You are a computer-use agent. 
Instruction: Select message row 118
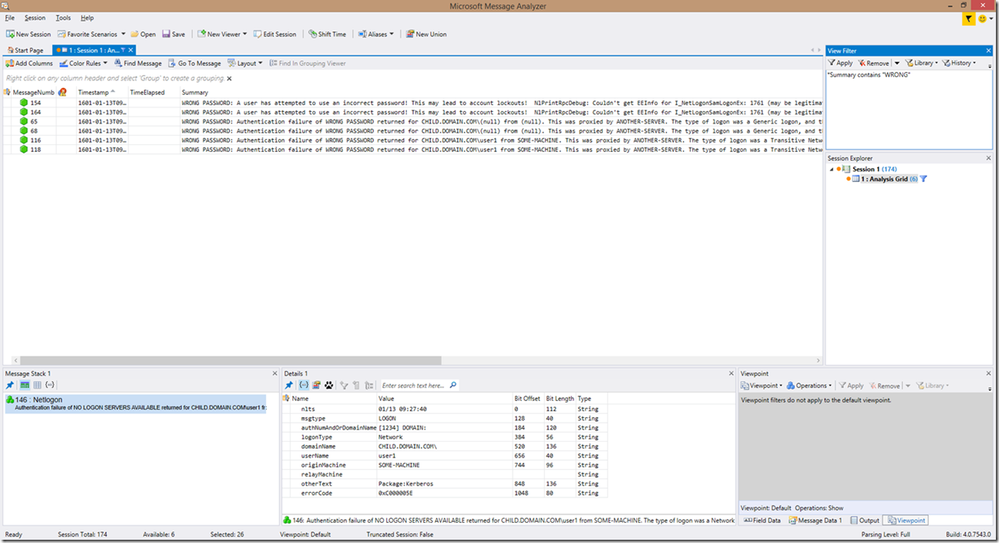(413, 150)
